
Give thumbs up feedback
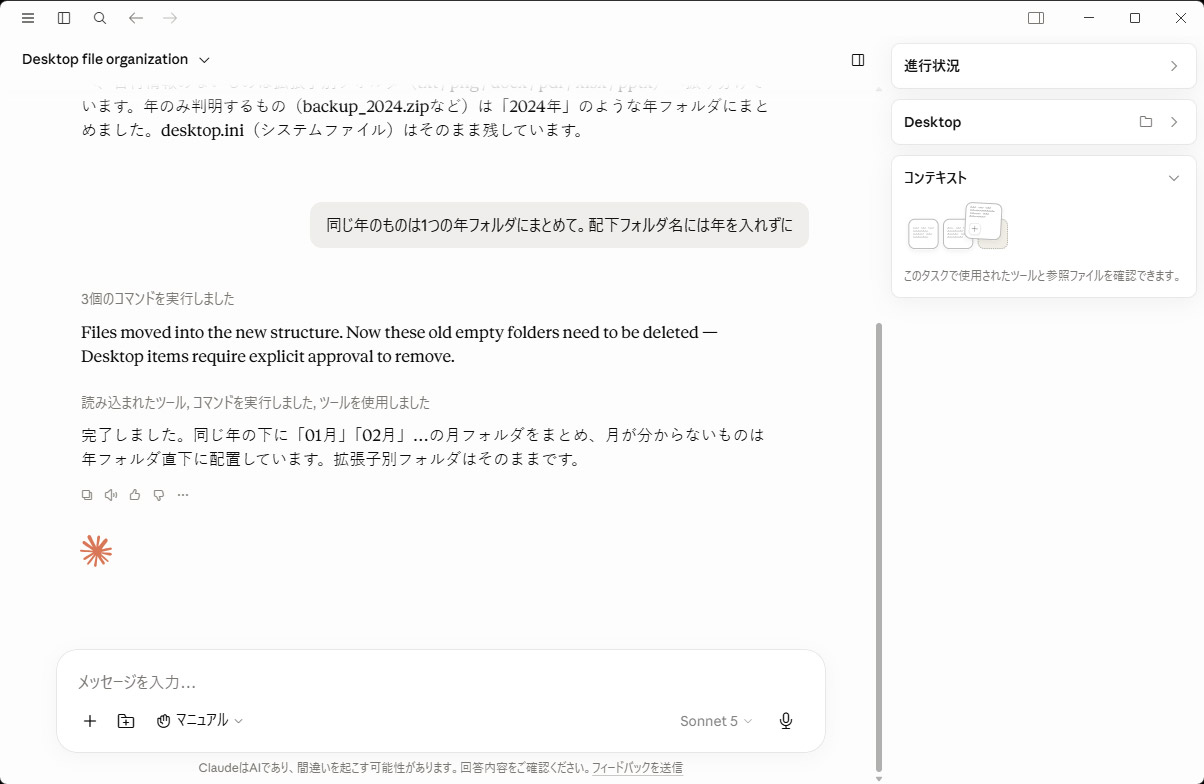(135, 495)
